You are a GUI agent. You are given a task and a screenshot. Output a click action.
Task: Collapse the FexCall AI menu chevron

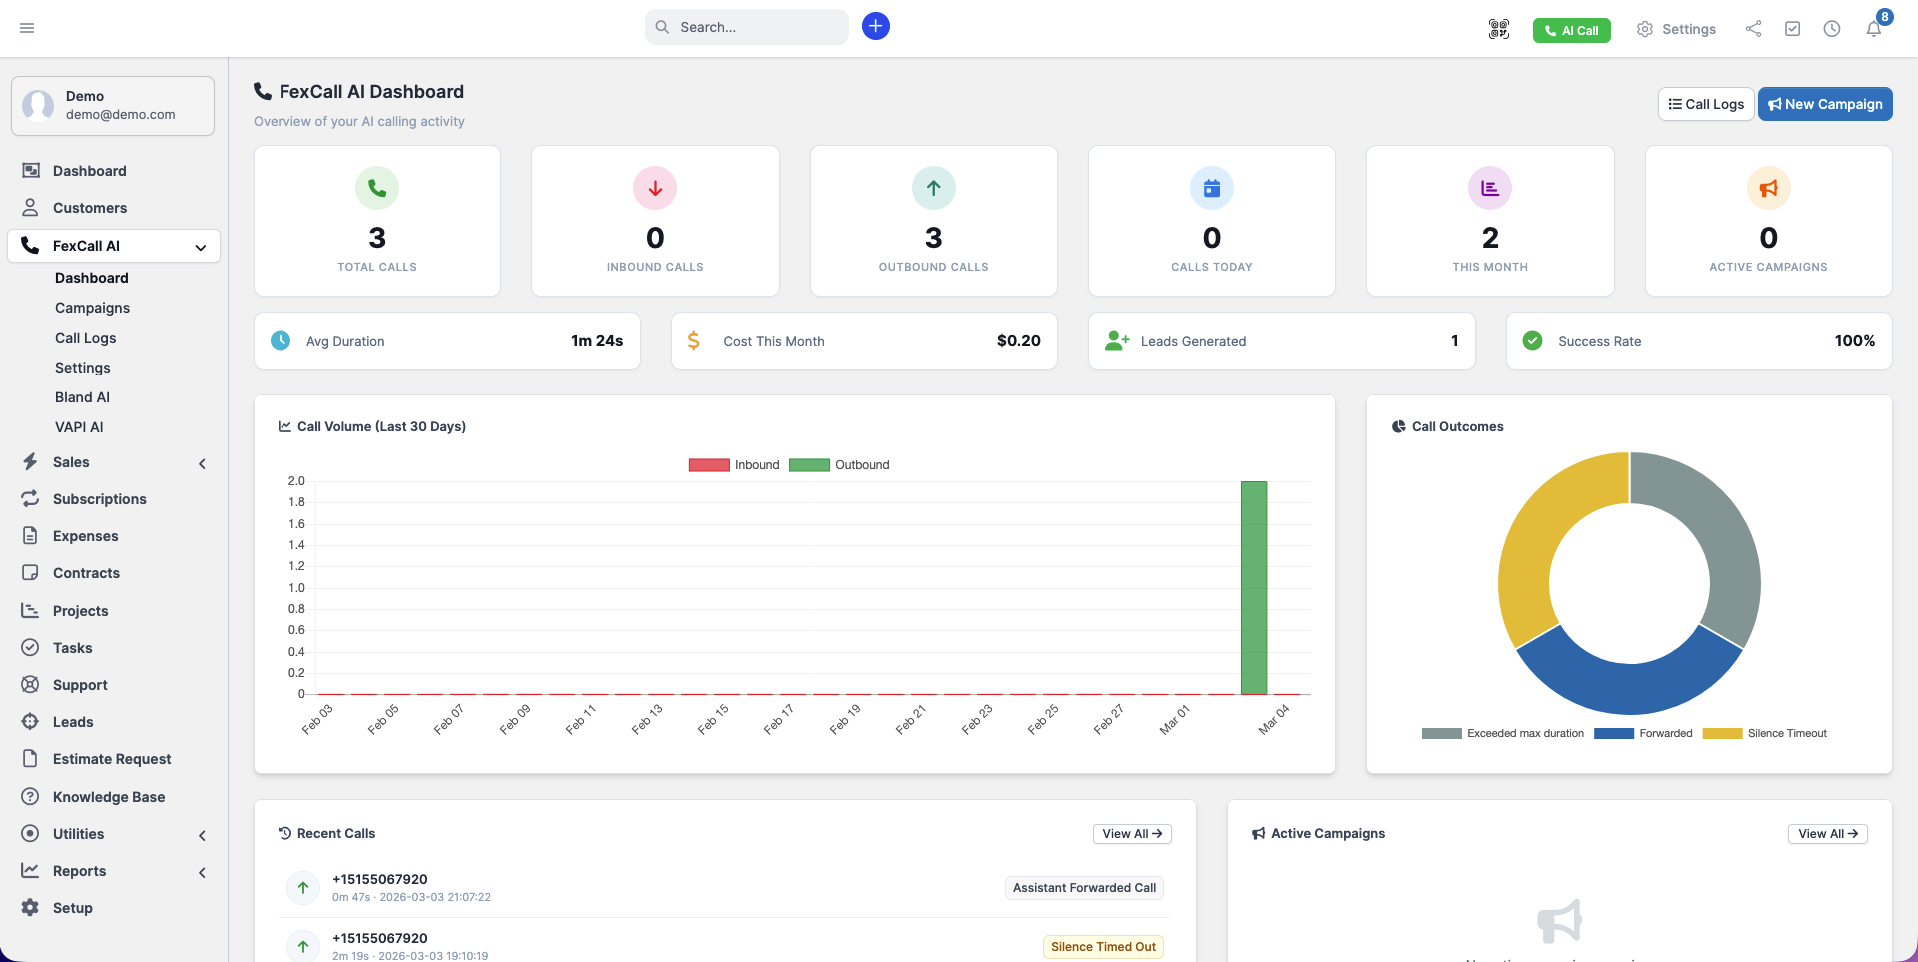[x=200, y=247]
